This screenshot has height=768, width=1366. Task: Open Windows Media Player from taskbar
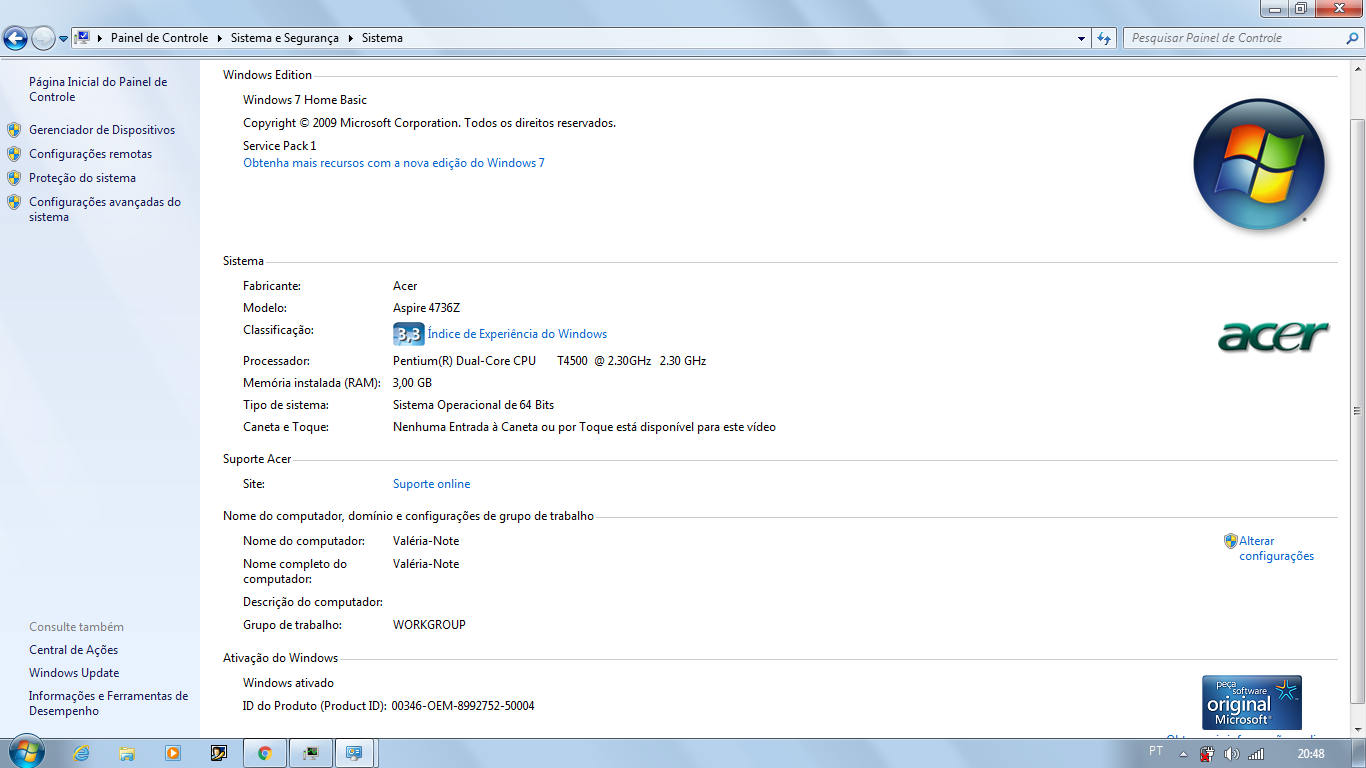[x=173, y=753]
